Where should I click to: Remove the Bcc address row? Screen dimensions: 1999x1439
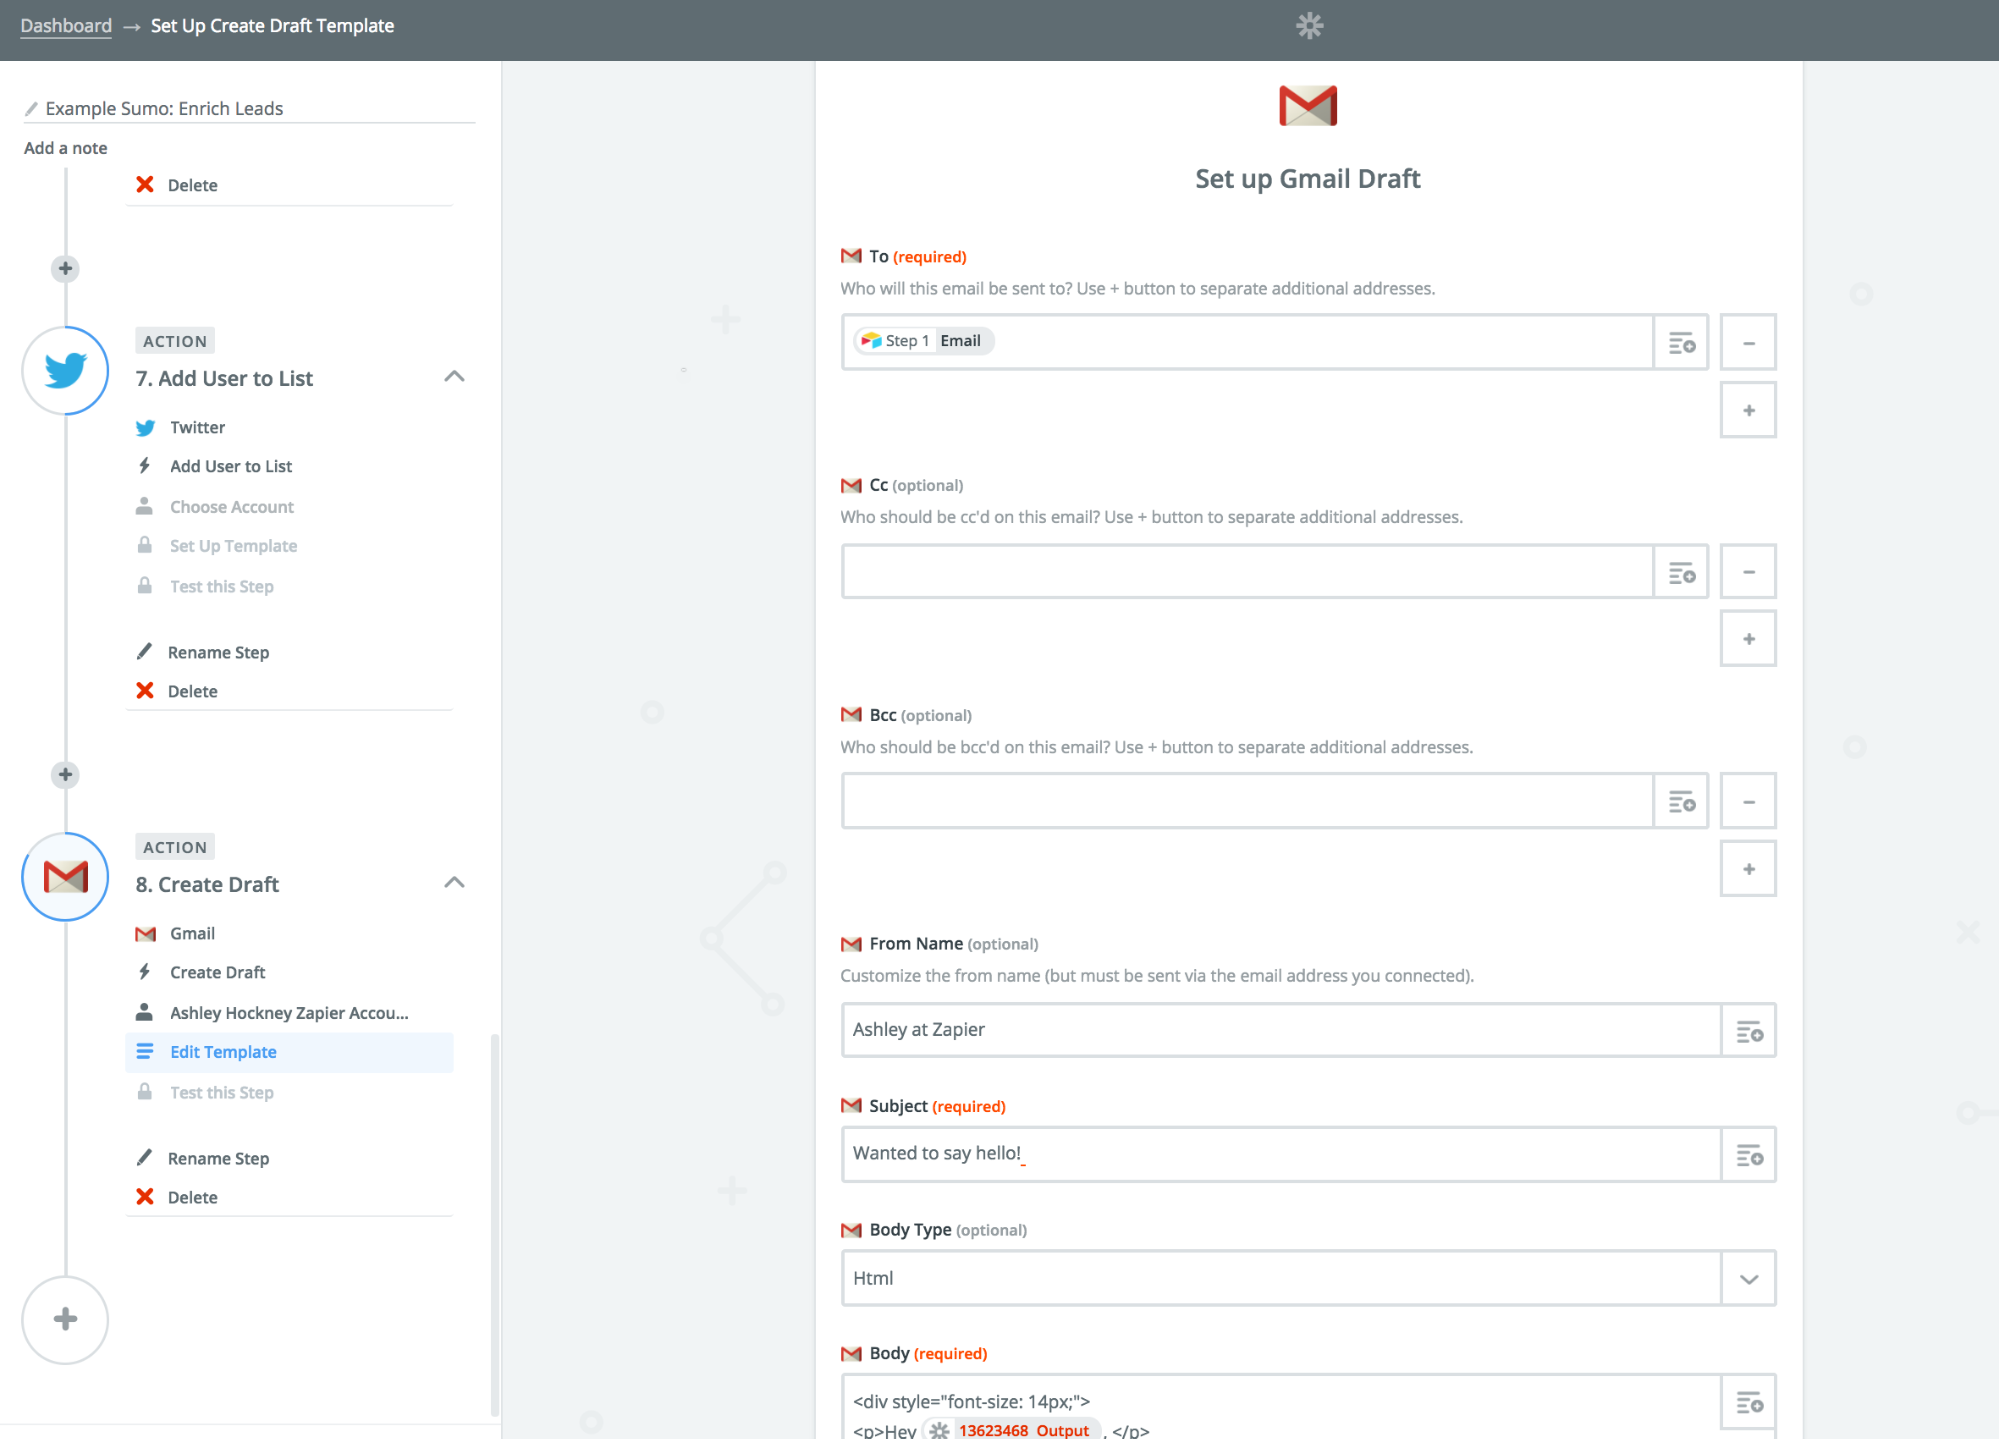coord(1748,801)
